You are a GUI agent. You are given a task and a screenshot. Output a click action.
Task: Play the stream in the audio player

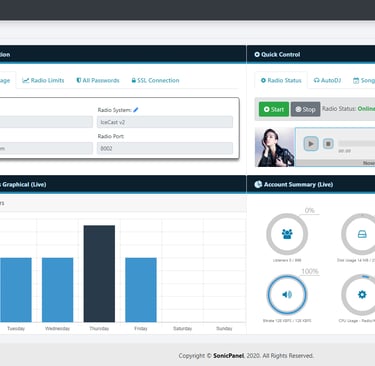click(311, 144)
